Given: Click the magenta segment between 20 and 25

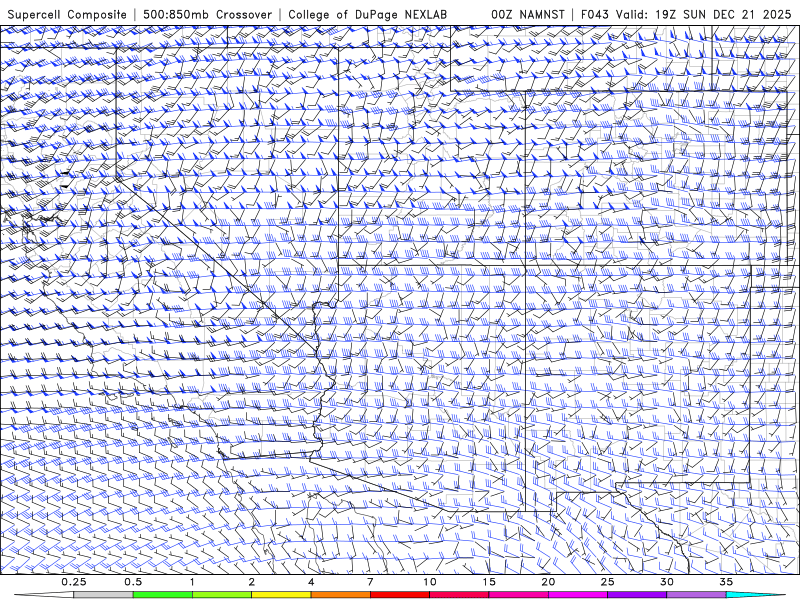Looking at the screenshot, I should click(578, 595).
